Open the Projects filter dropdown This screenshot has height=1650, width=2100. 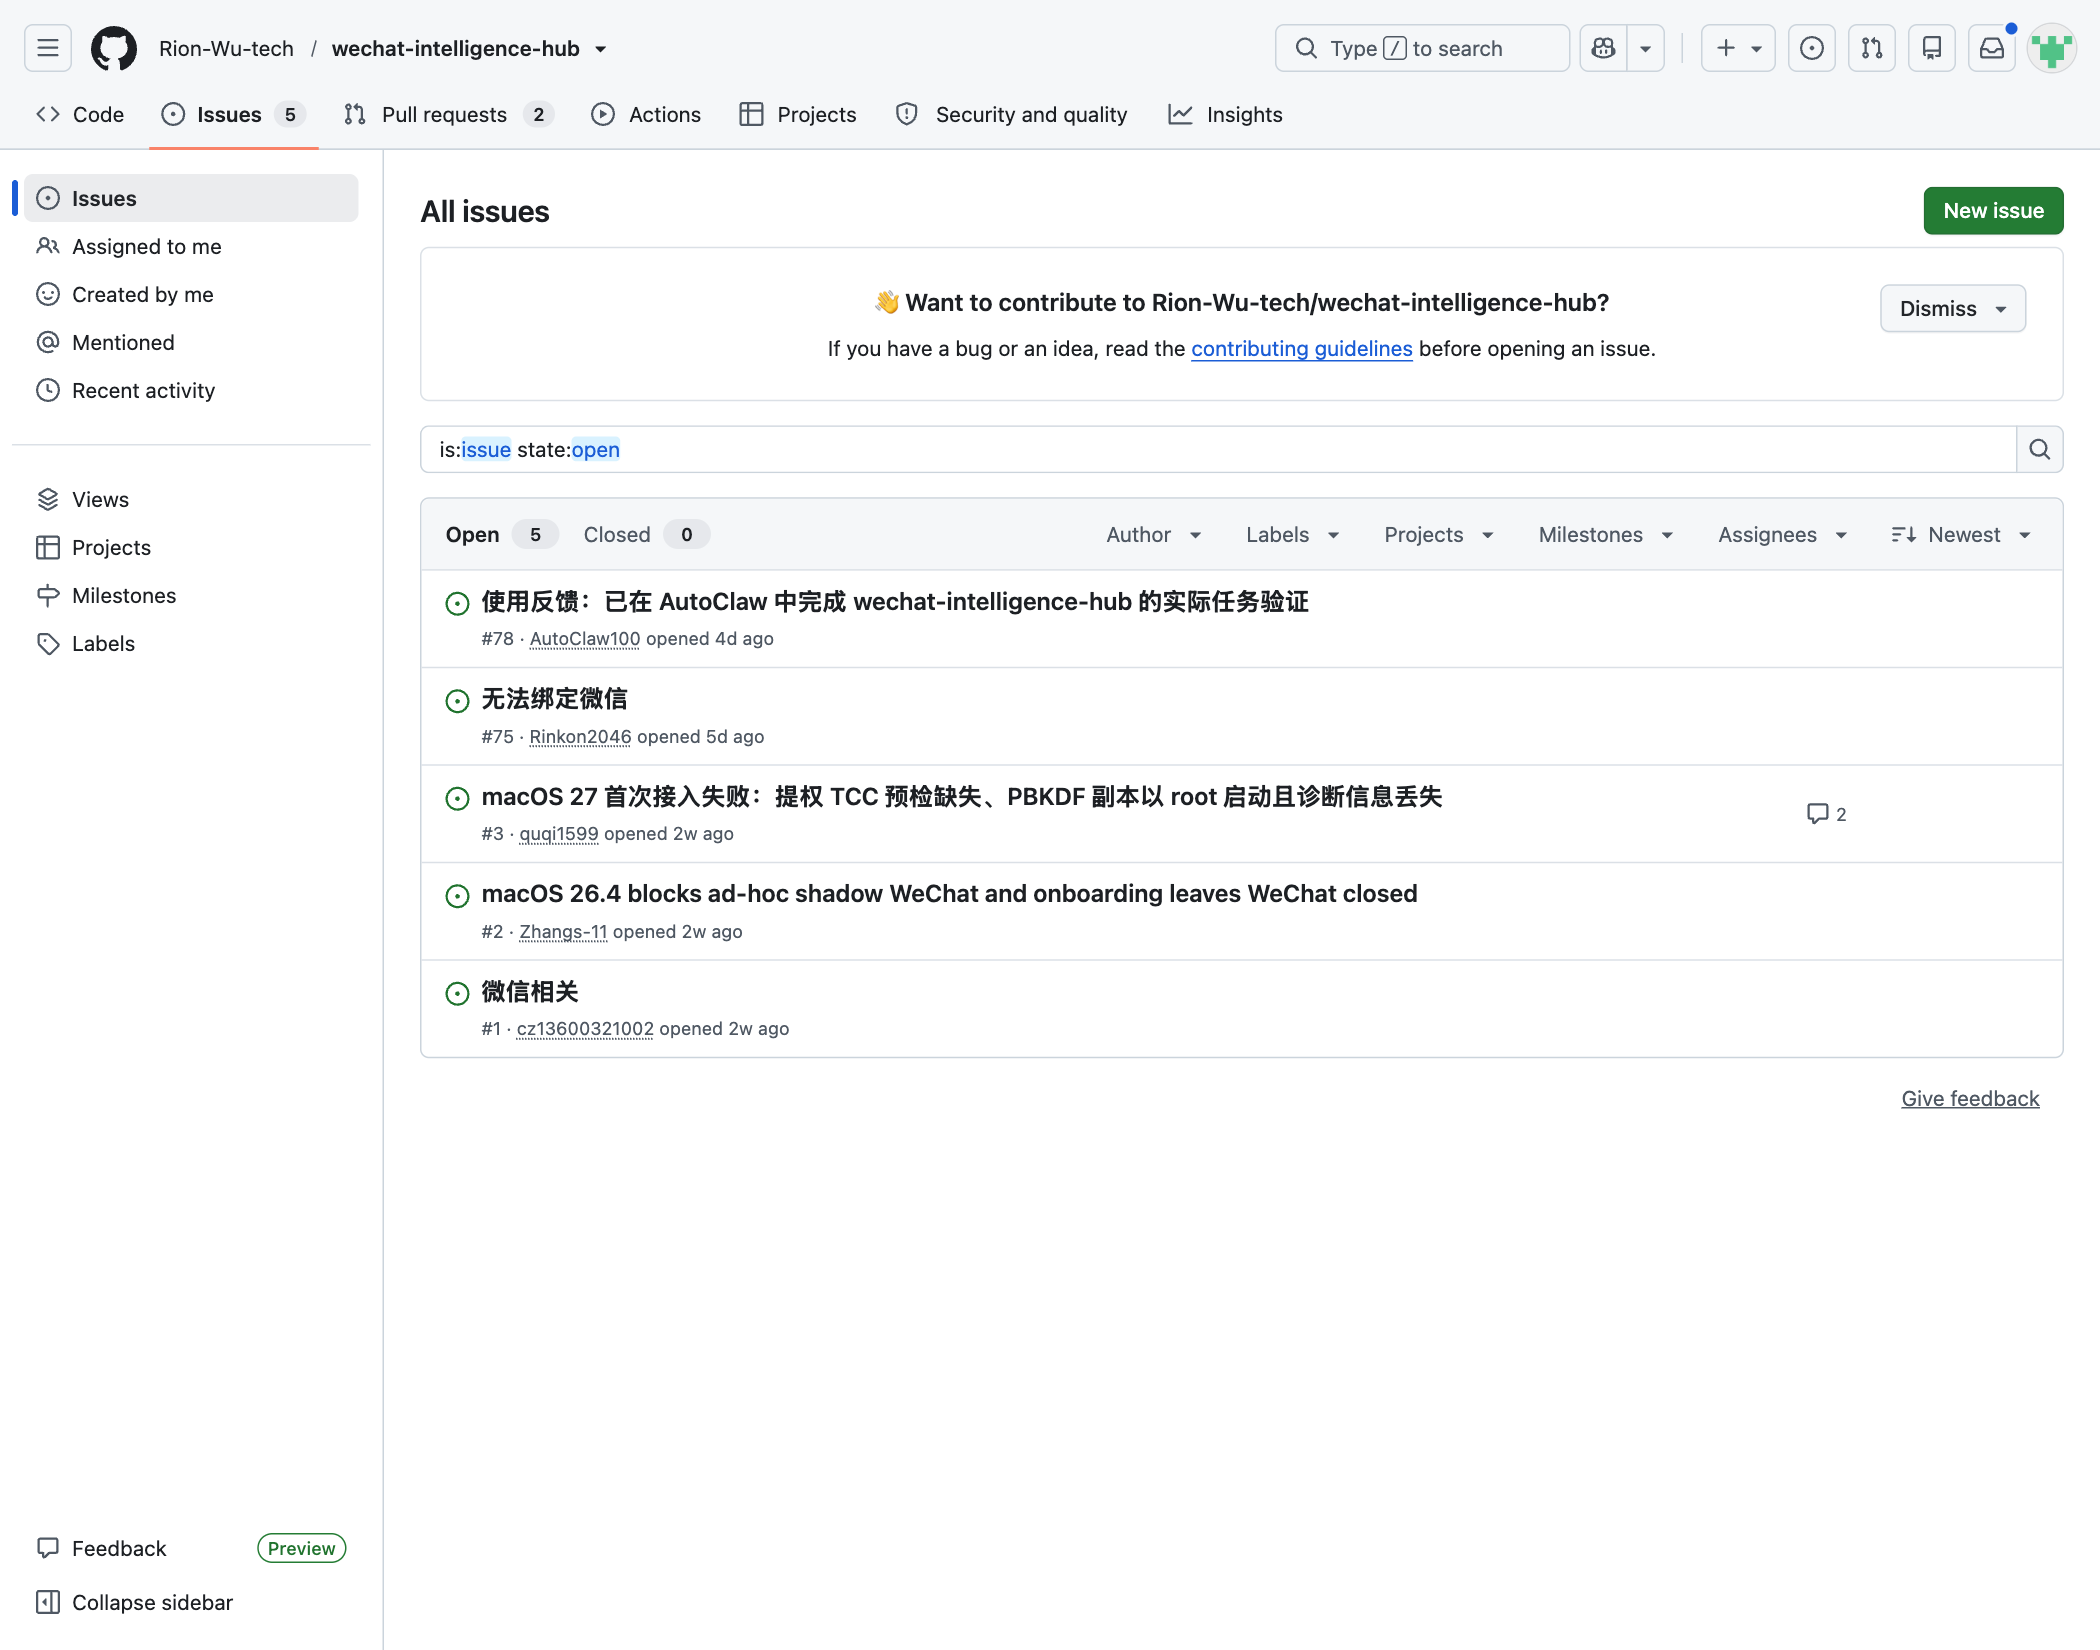(x=1439, y=535)
